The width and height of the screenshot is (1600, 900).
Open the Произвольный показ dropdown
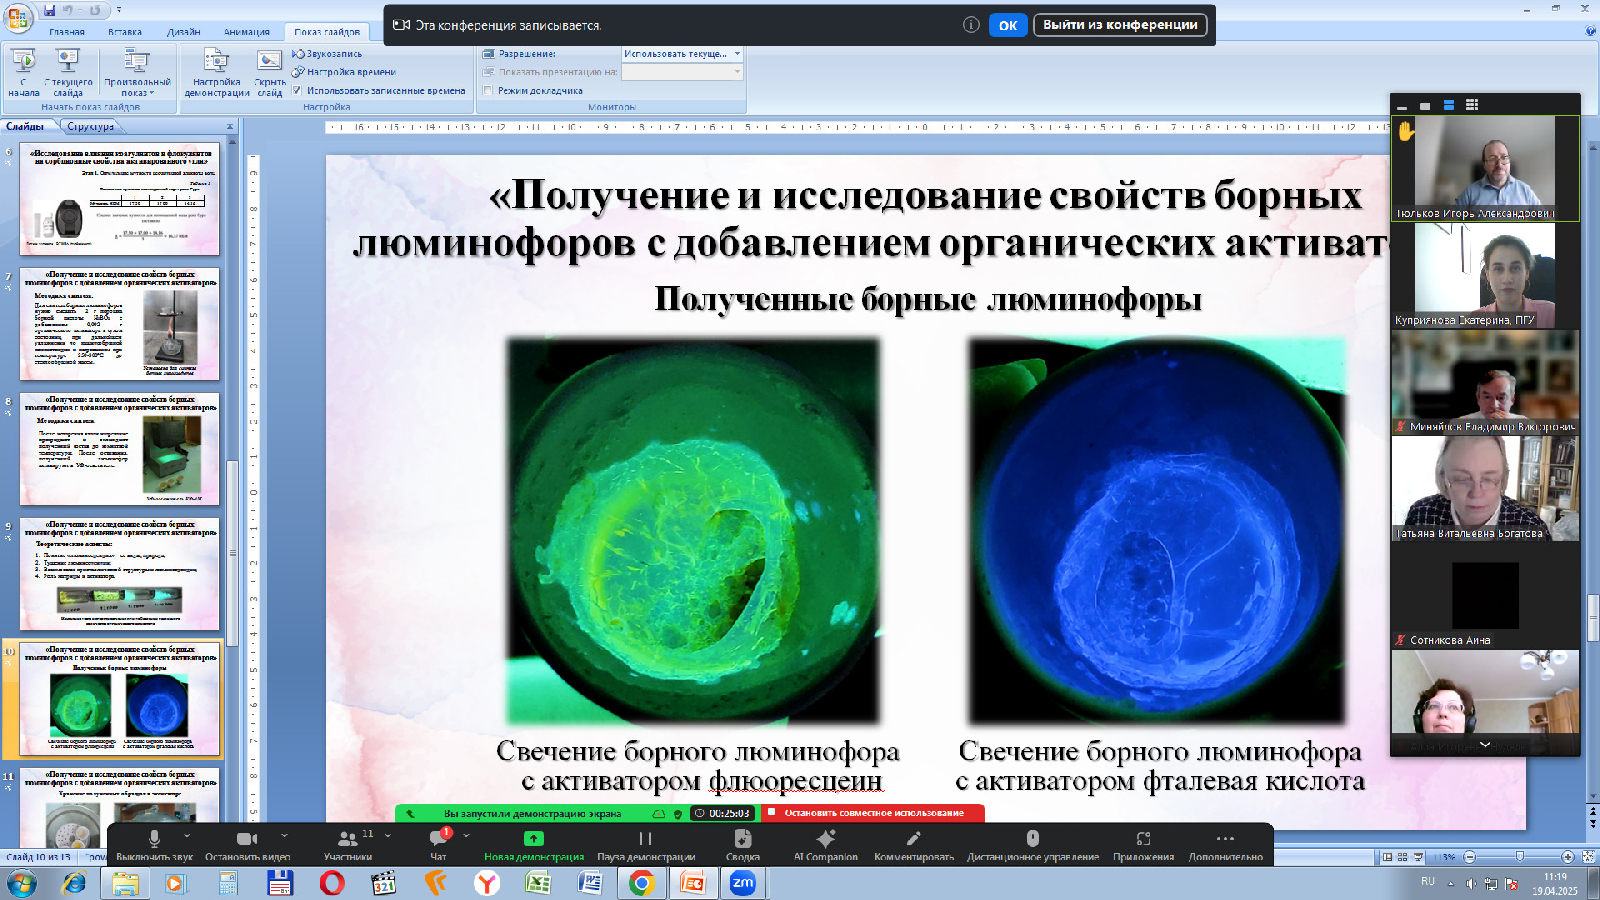click(137, 75)
